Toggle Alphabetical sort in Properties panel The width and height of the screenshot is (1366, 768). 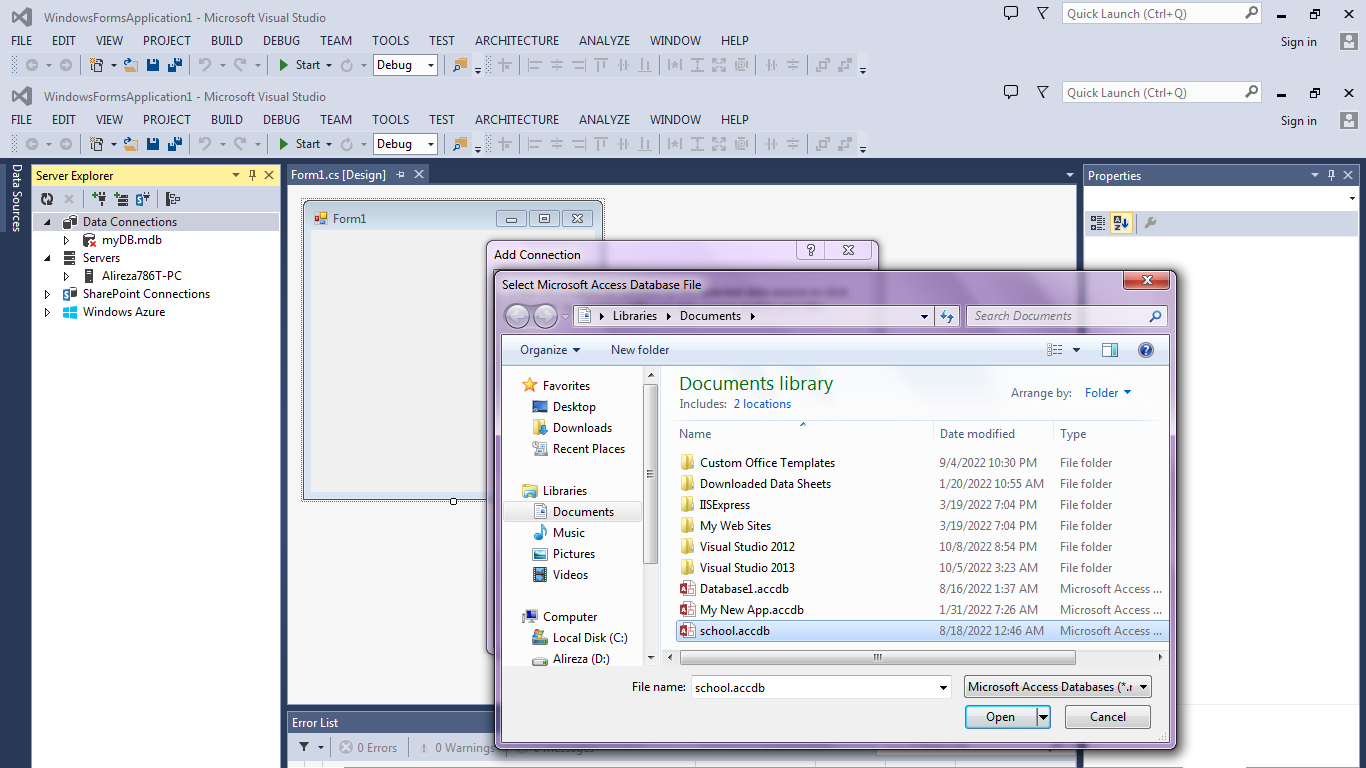point(1120,223)
